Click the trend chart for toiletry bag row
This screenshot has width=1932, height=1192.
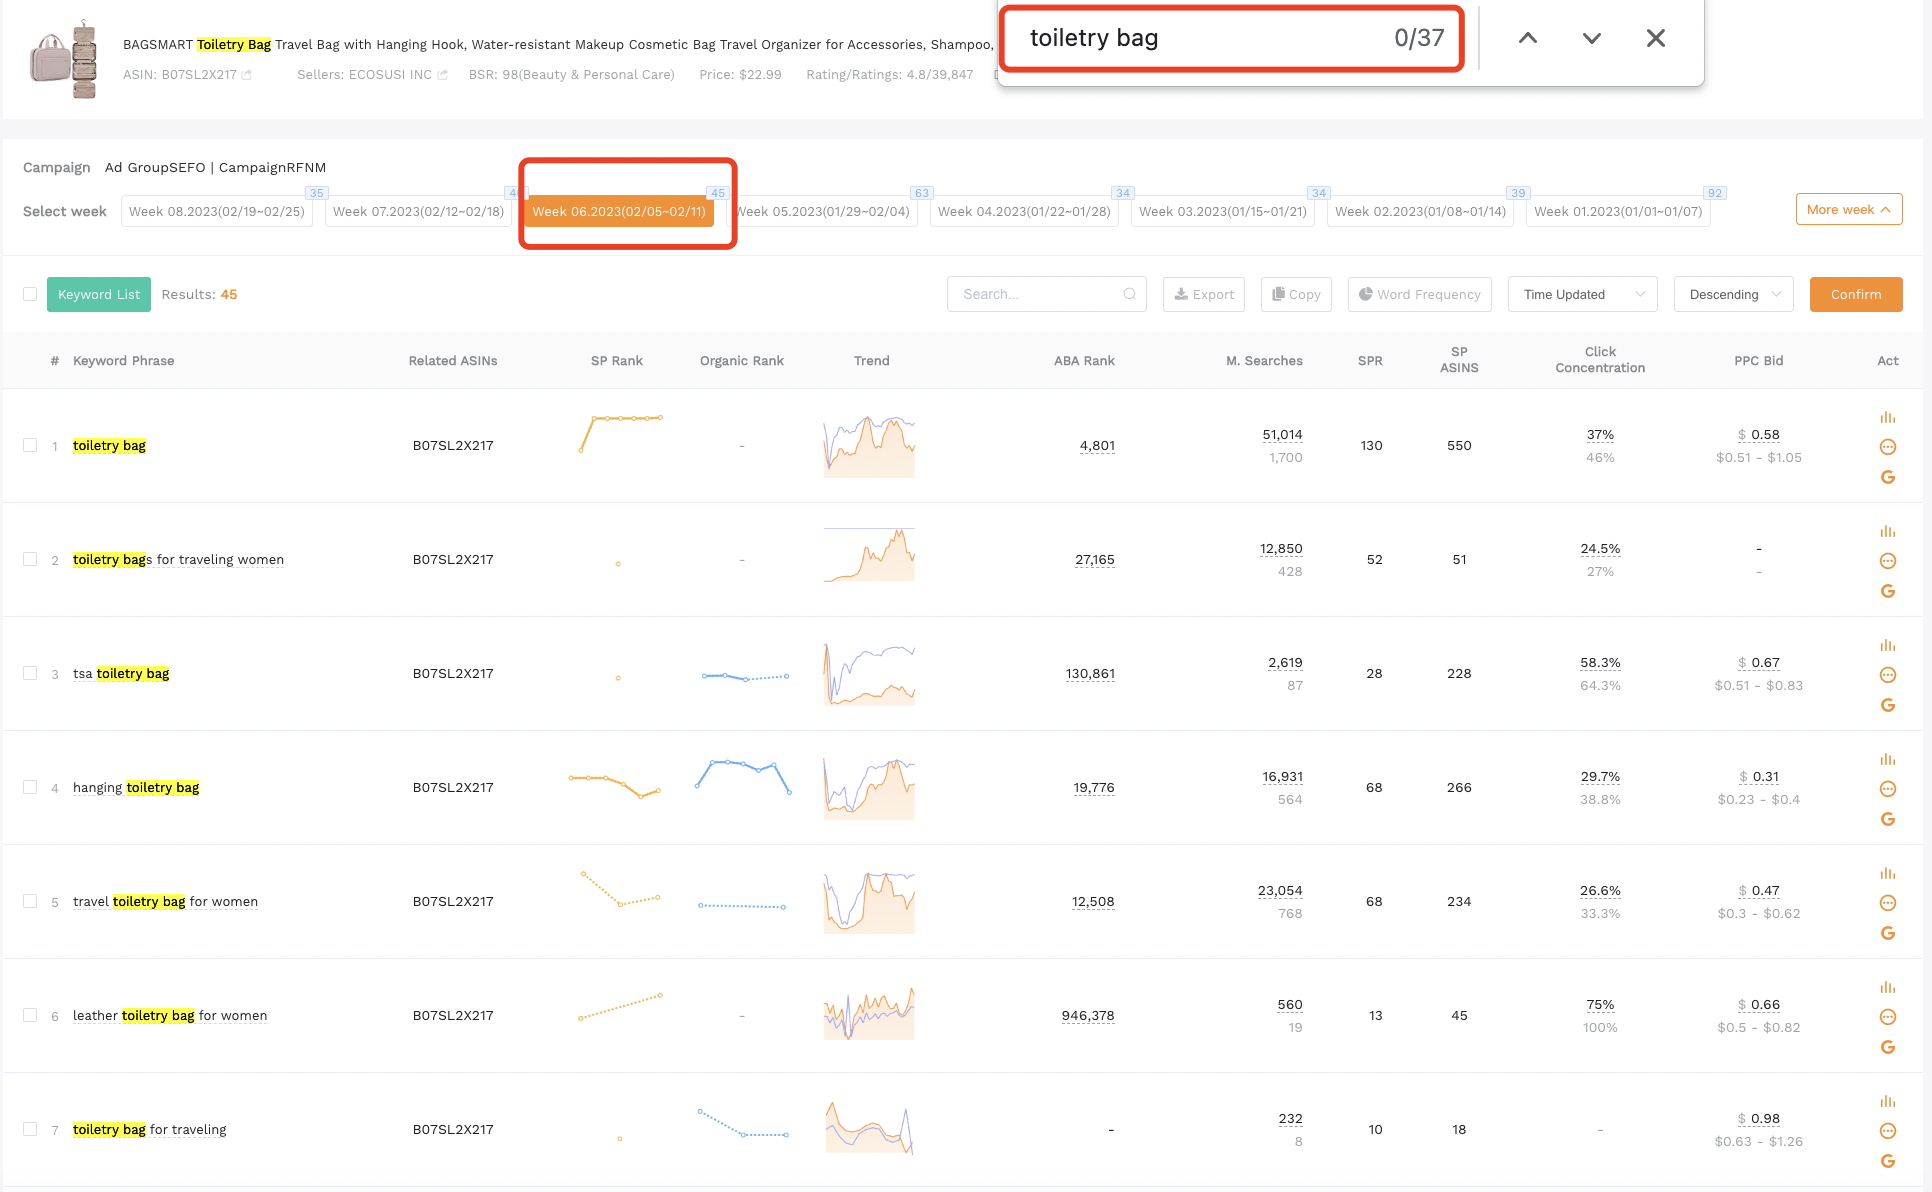(x=869, y=446)
